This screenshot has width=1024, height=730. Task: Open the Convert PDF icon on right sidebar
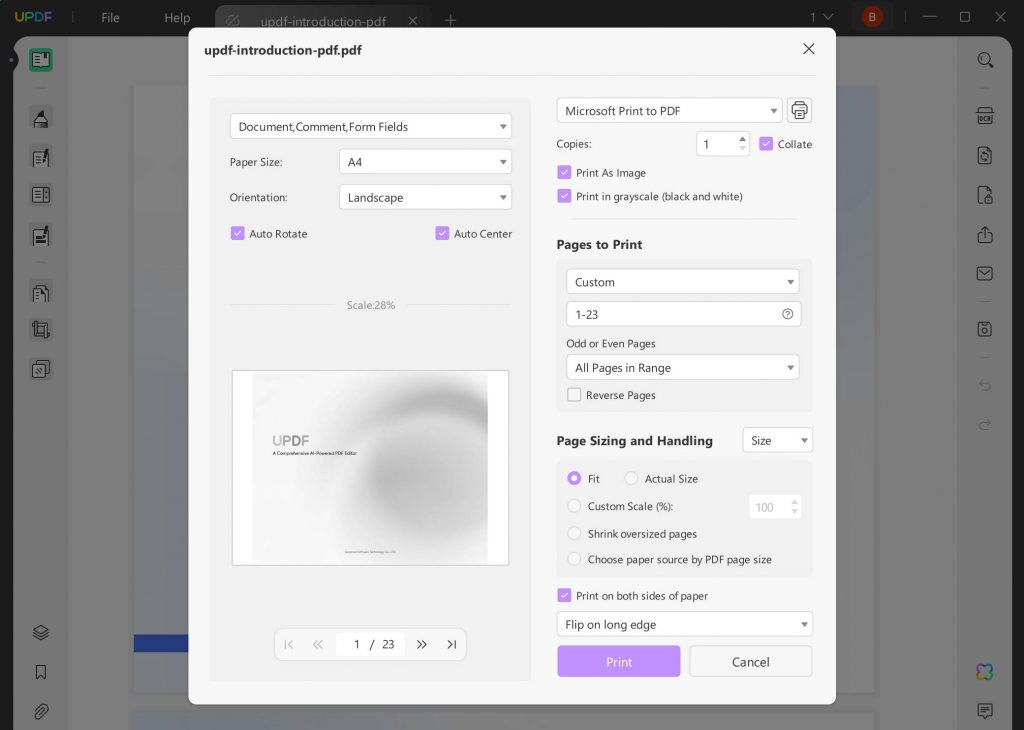tap(985, 155)
